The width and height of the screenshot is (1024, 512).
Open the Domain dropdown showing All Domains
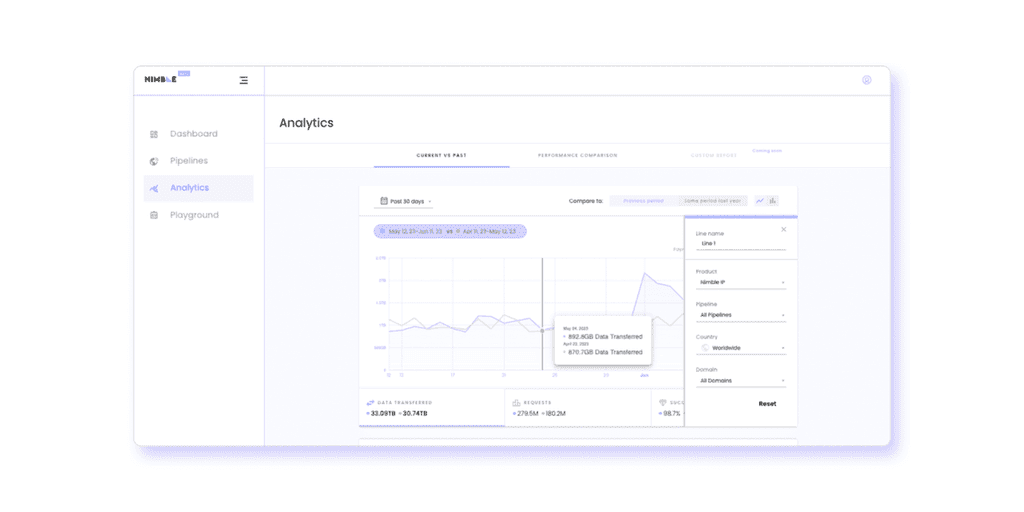741,381
